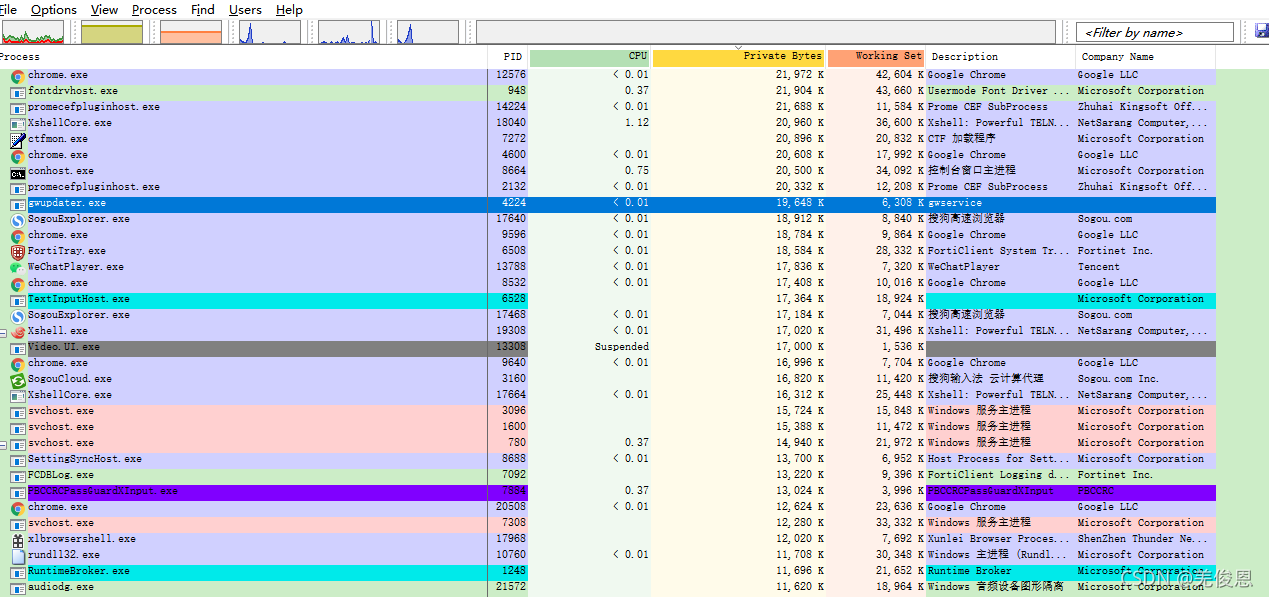Click the fontdrvhost.exe process icon

[x=18, y=91]
